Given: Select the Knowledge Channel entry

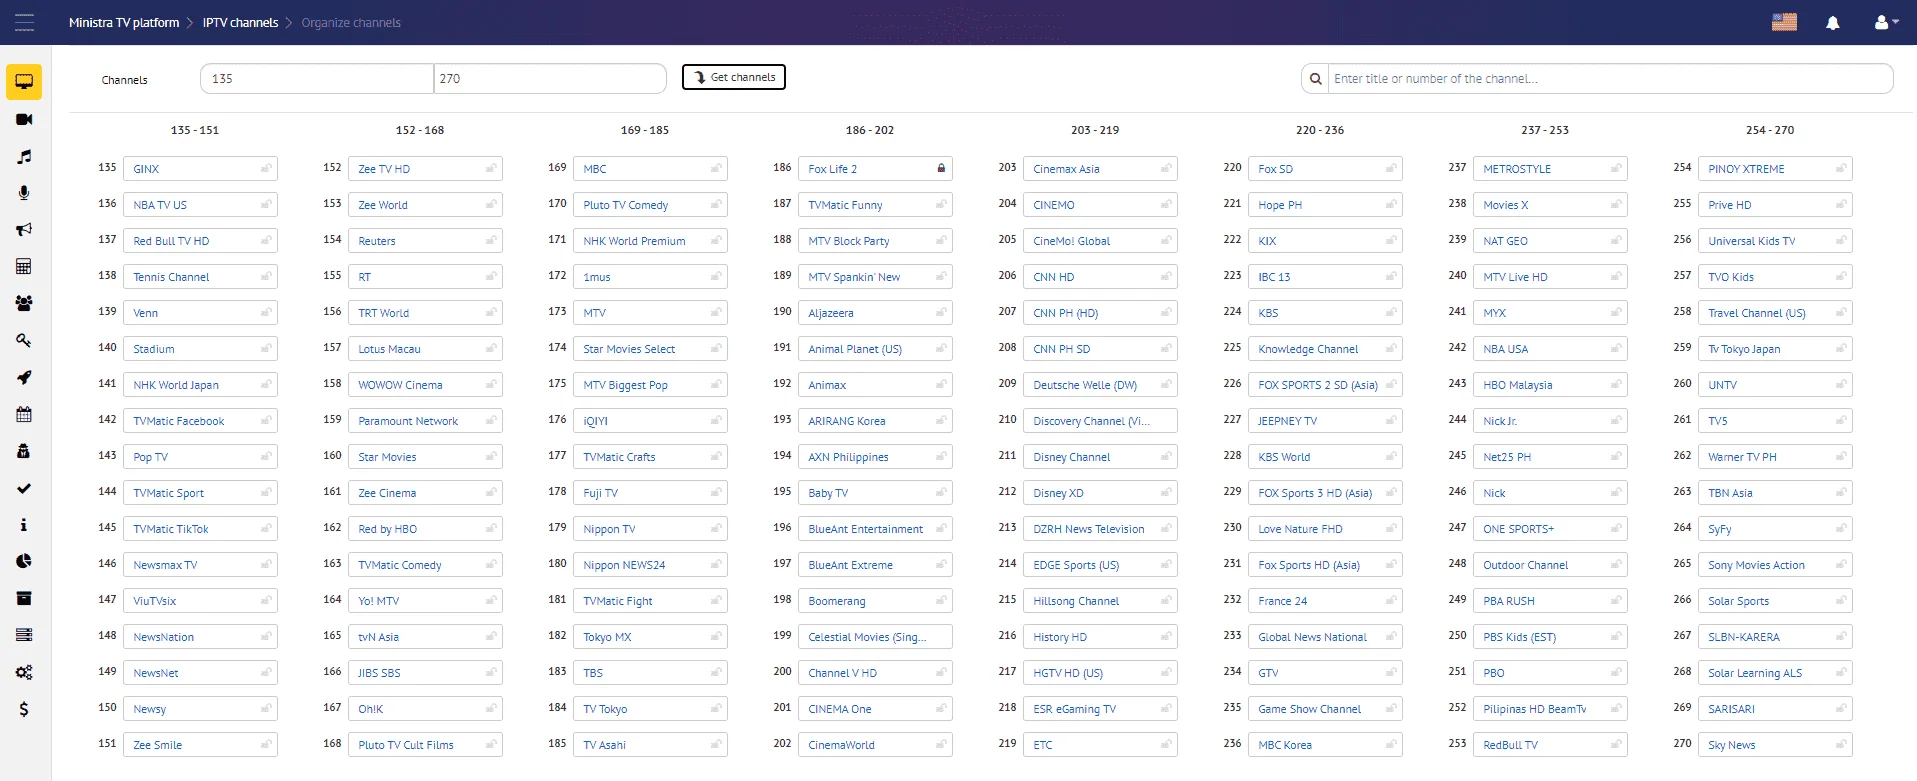Looking at the screenshot, I should point(1325,349).
